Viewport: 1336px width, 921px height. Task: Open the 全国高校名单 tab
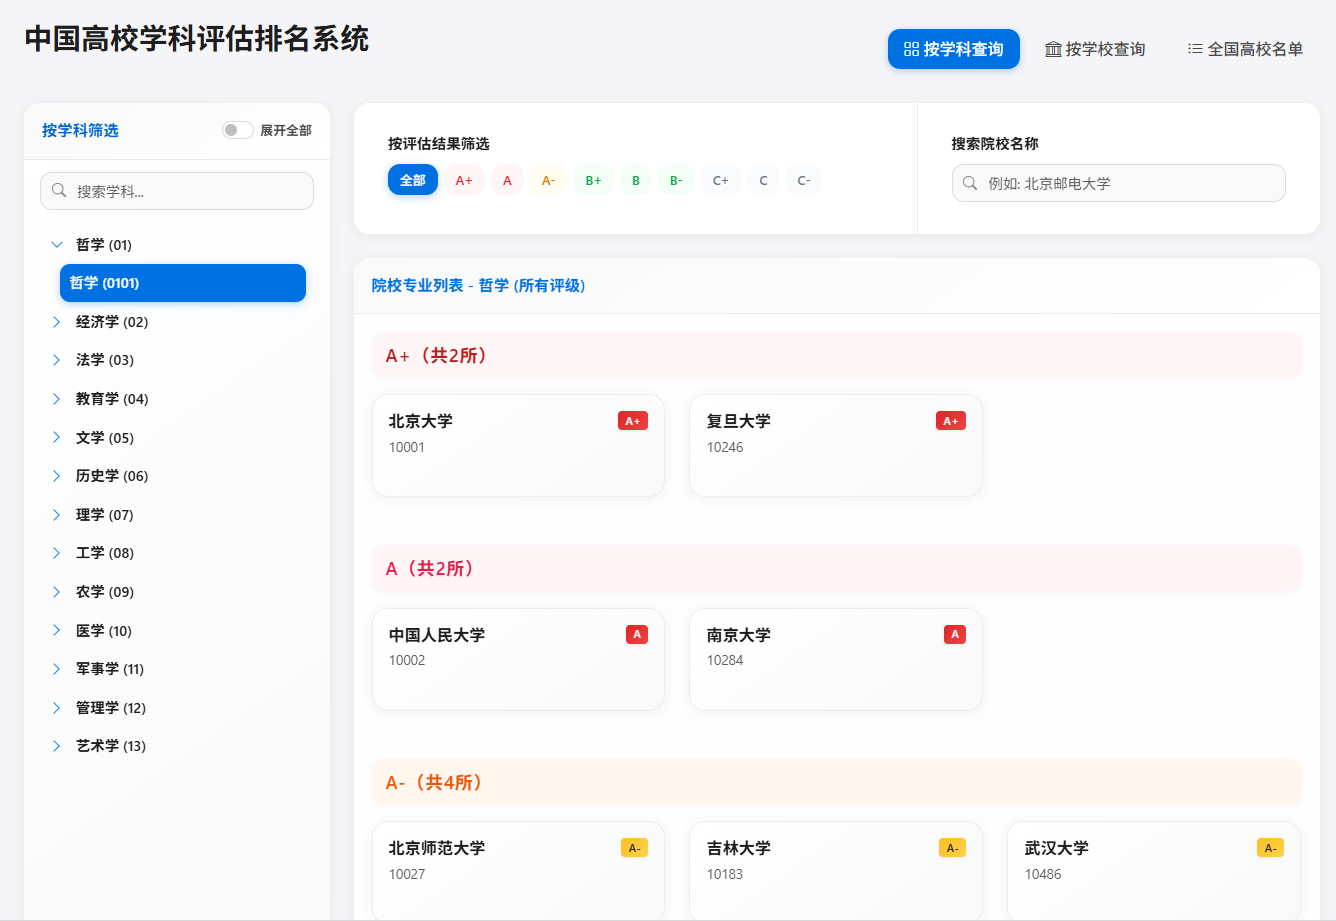tap(1245, 49)
